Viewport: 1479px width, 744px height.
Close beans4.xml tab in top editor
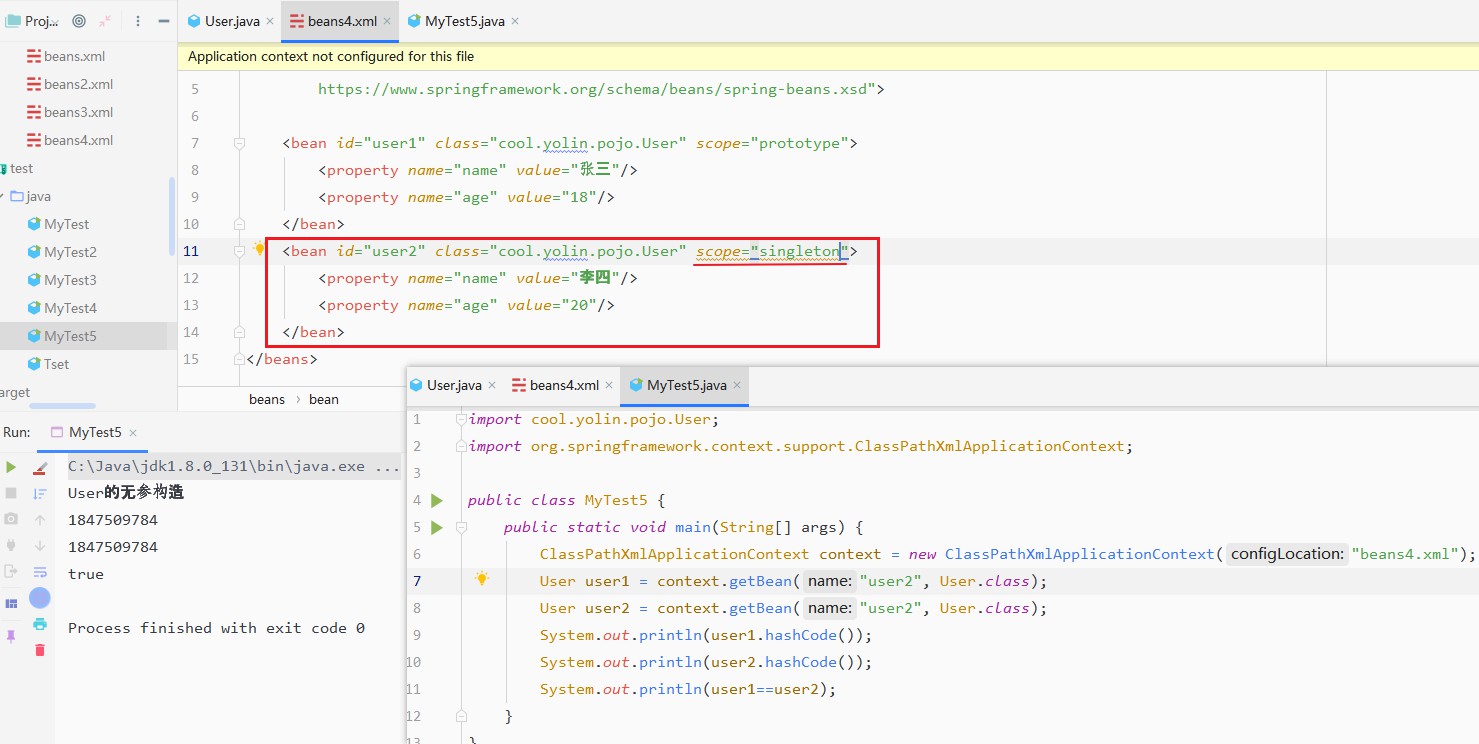point(387,21)
